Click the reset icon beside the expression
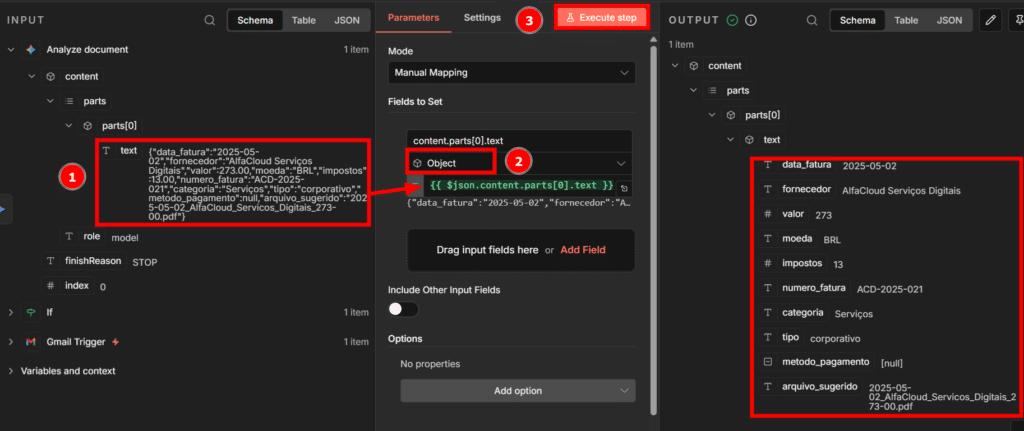1024x431 pixels. click(624, 188)
